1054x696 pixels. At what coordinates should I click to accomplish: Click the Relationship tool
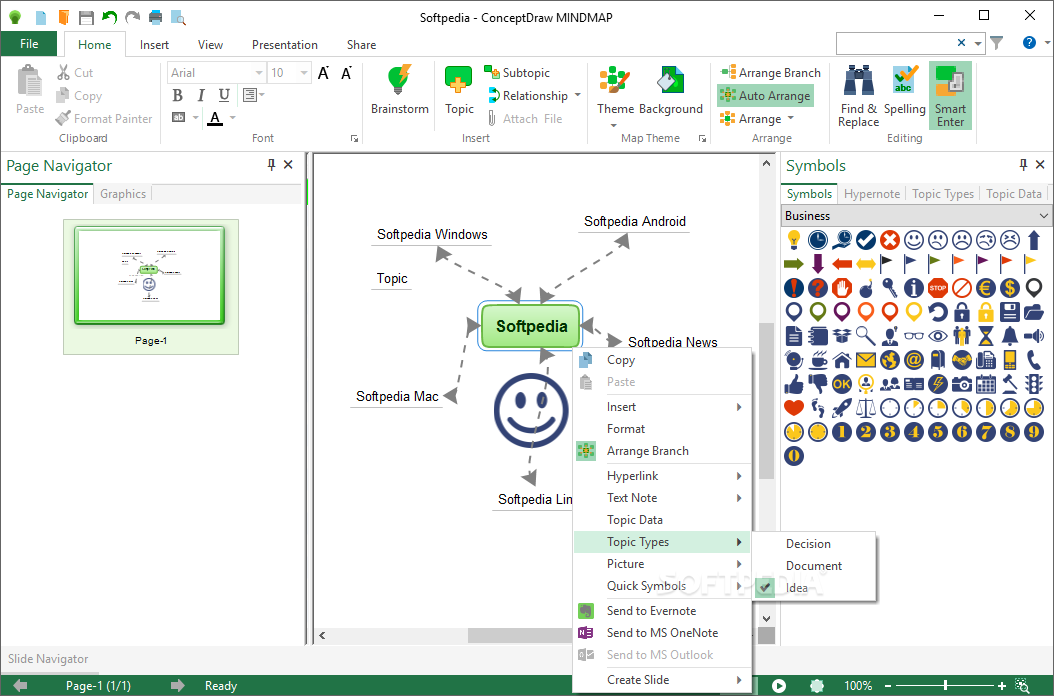[x=528, y=95]
